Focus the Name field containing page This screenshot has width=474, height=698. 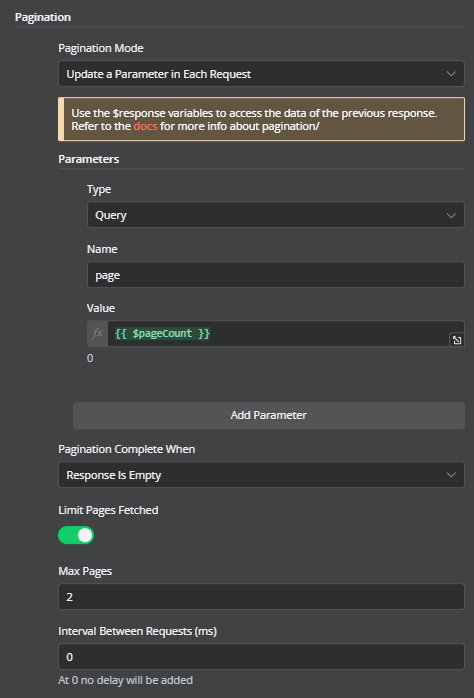pos(275,275)
